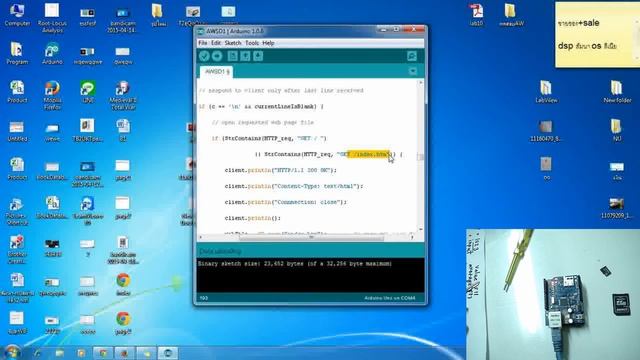Click the Windows Explorer taskbar icon
The width and height of the screenshot is (640, 360).
click(60, 353)
